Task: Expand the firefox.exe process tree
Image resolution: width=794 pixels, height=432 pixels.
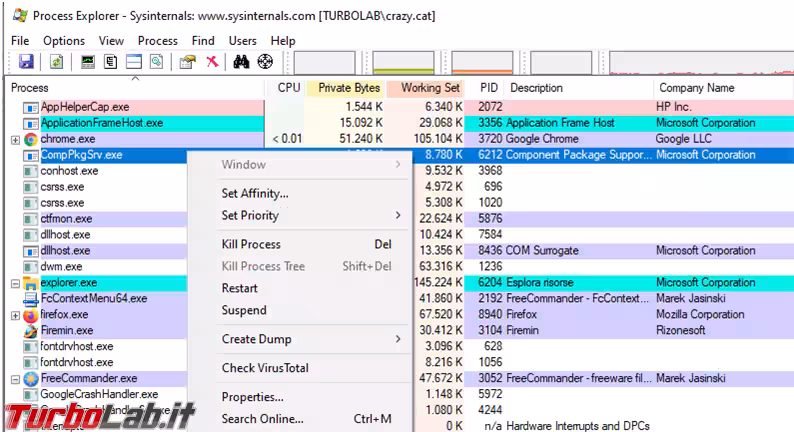Action: coord(15,315)
